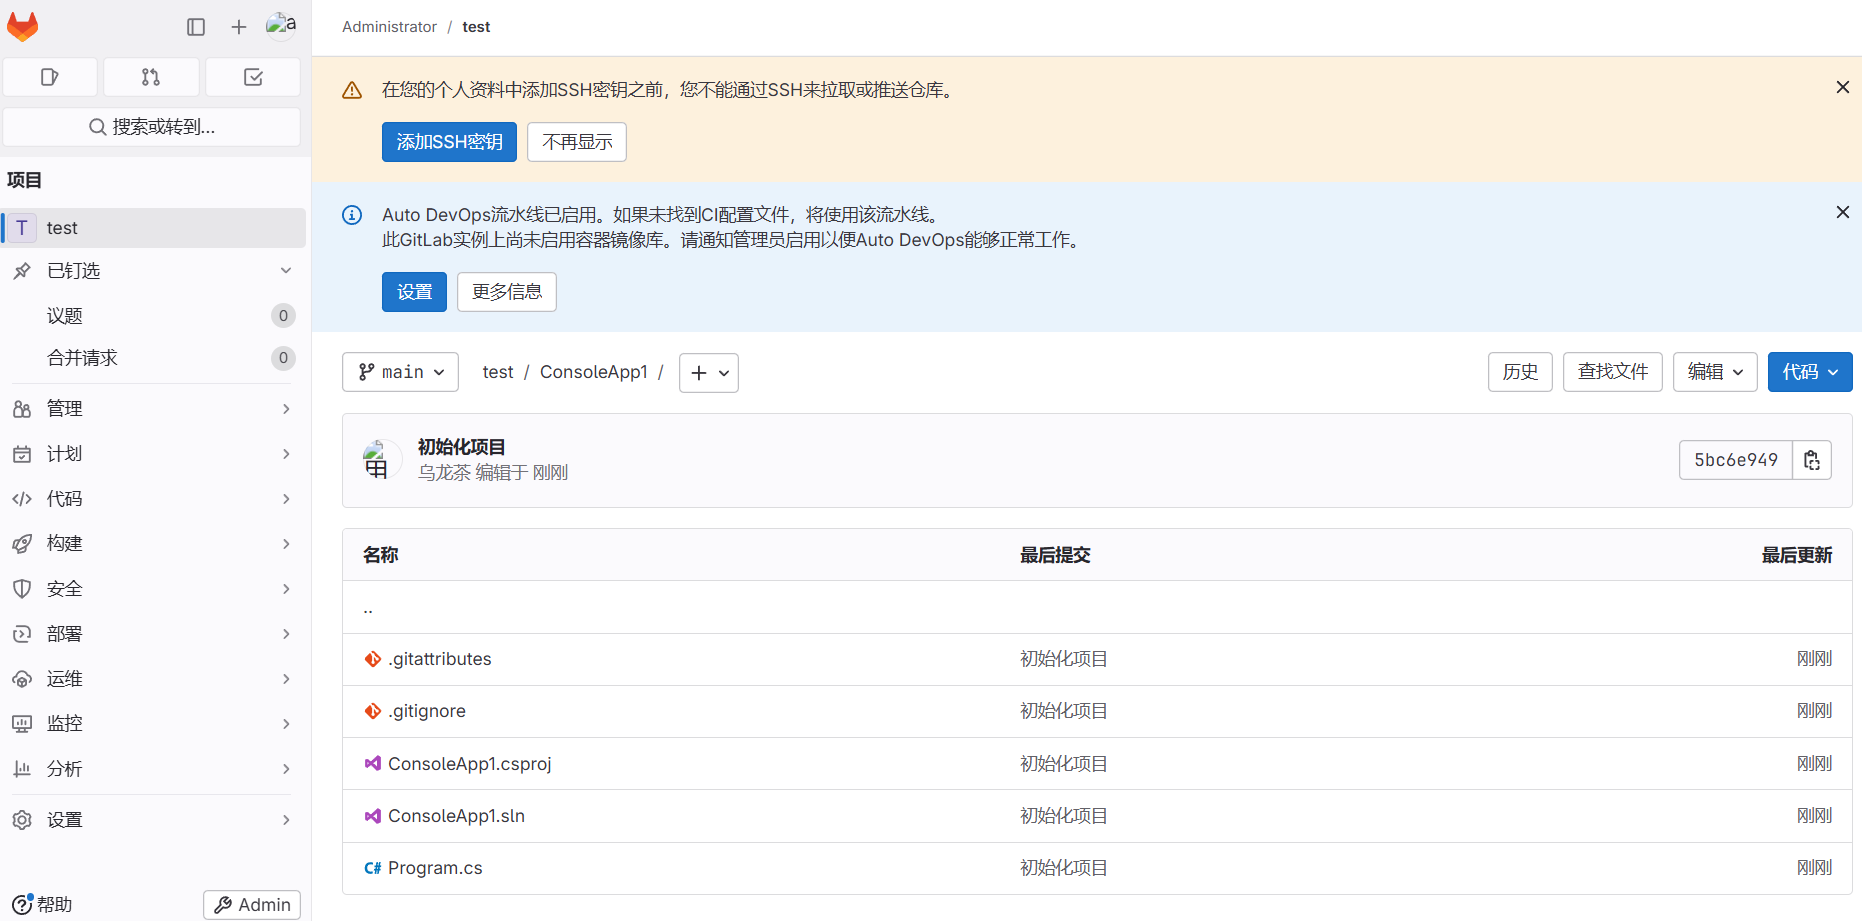The height and width of the screenshot is (921, 1862).
Task: Click the 计划 calendar icon
Action: tap(22, 454)
